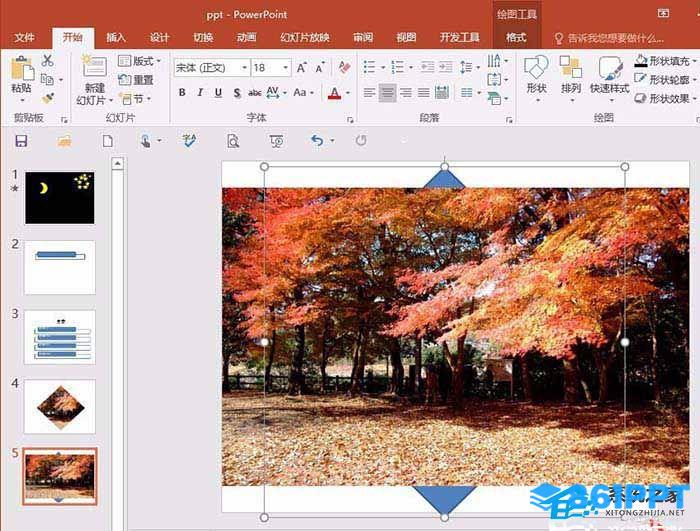Screen dimensions: 700x531
Task: Switch to the 设计 Design tab
Action: 159,38
